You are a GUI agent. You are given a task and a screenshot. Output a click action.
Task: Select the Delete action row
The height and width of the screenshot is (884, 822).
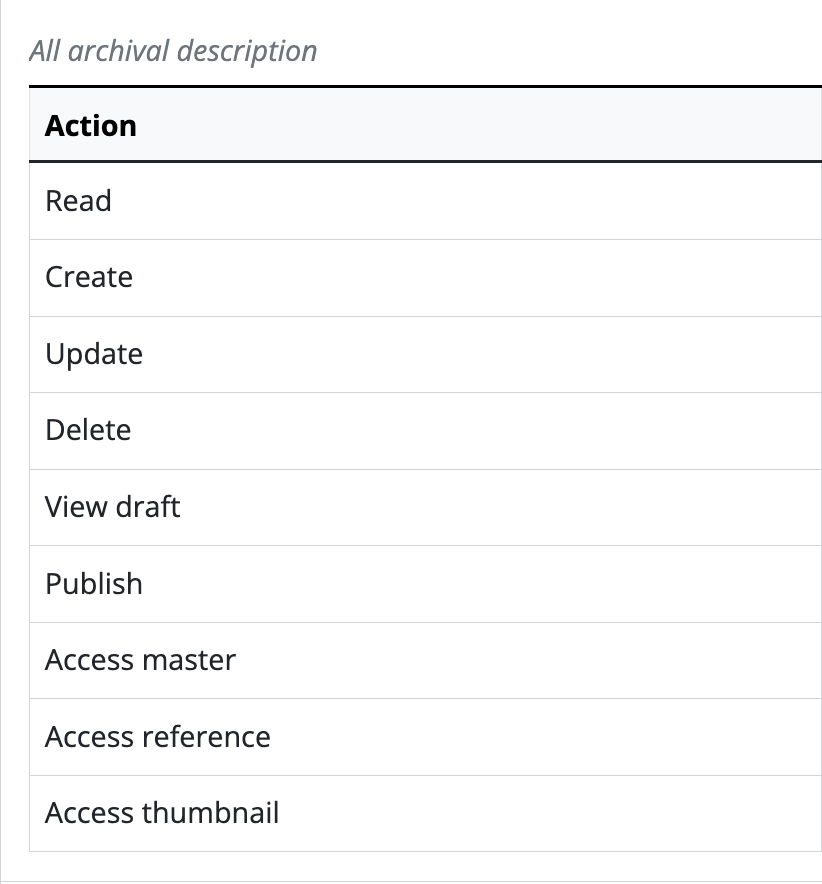(x=88, y=431)
